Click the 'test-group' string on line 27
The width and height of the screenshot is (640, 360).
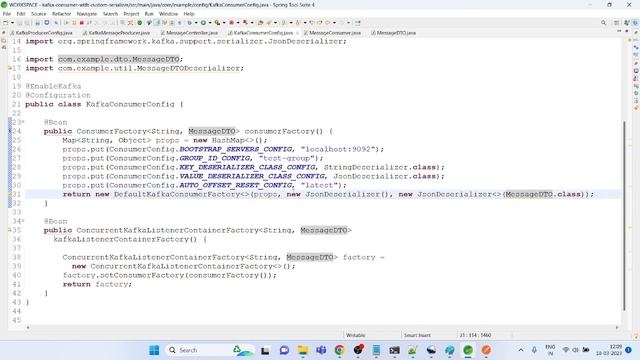[x=286, y=158]
